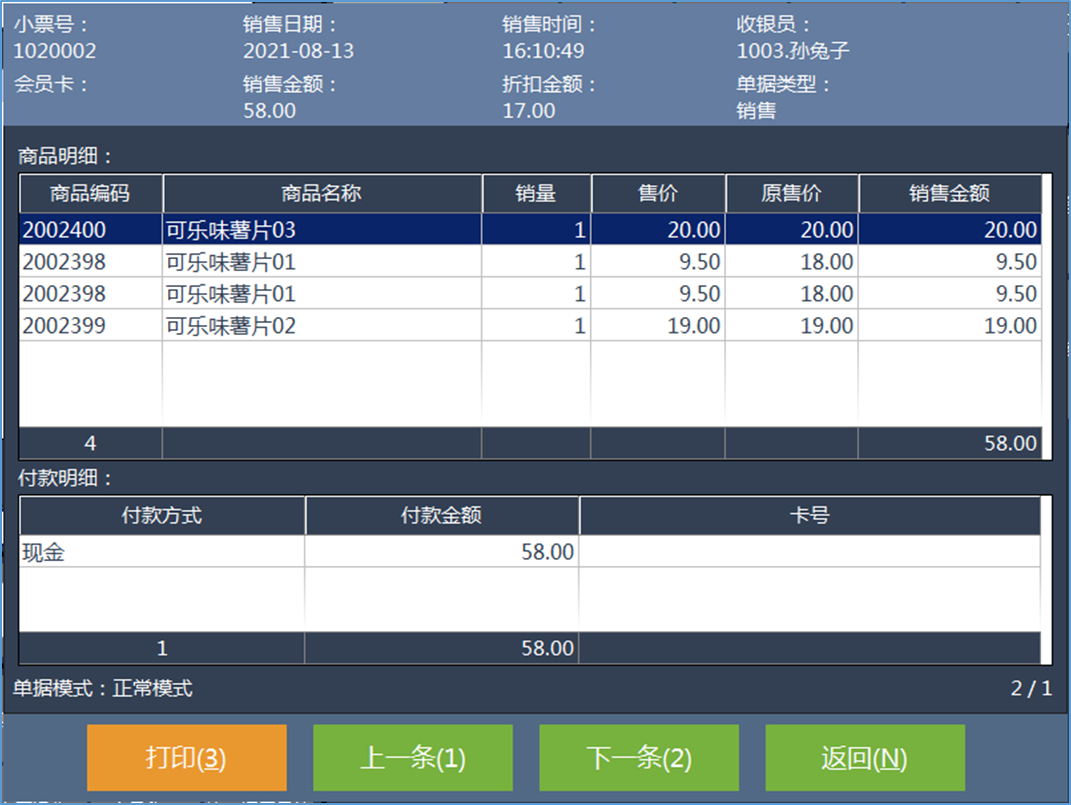
Task: Sort by 商品编码 column header
Action: [x=90, y=193]
